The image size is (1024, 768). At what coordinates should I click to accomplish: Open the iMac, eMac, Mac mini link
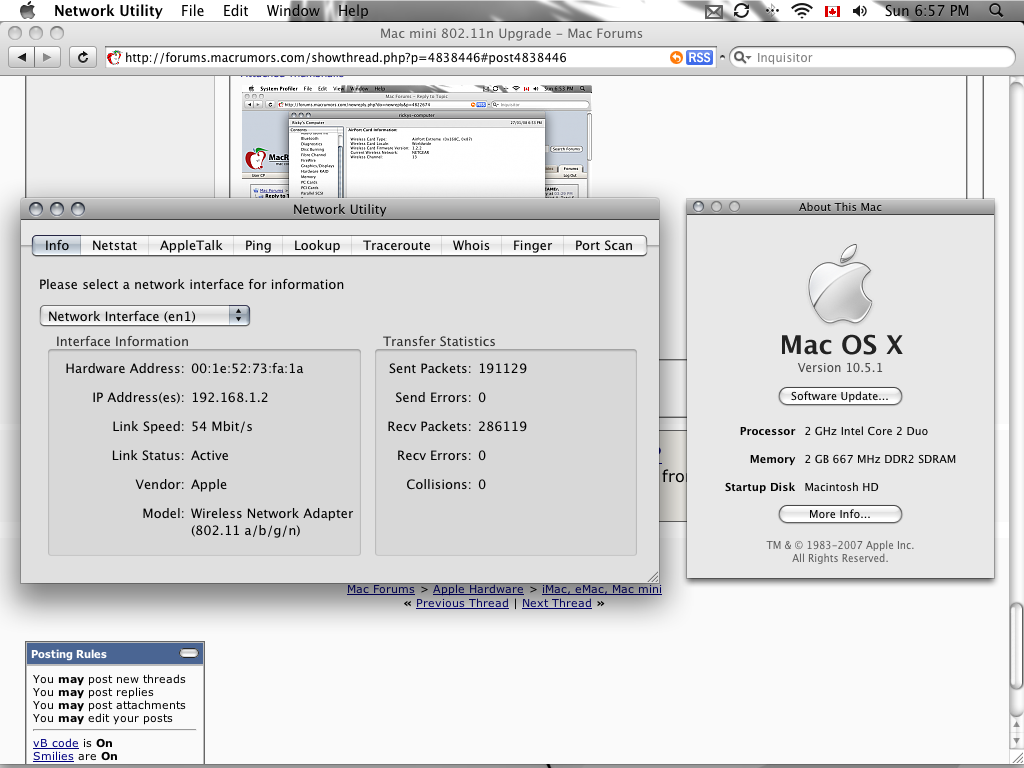[x=601, y=589]
